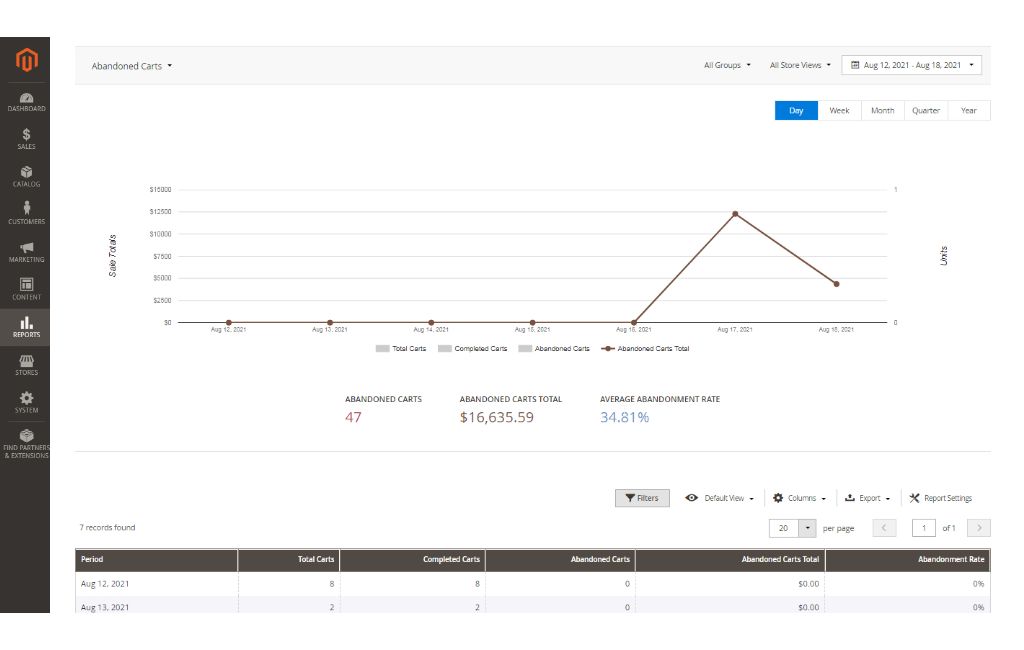
Task: Click the 'Aug 12, 2021' table row period
Action: [104, 584]
